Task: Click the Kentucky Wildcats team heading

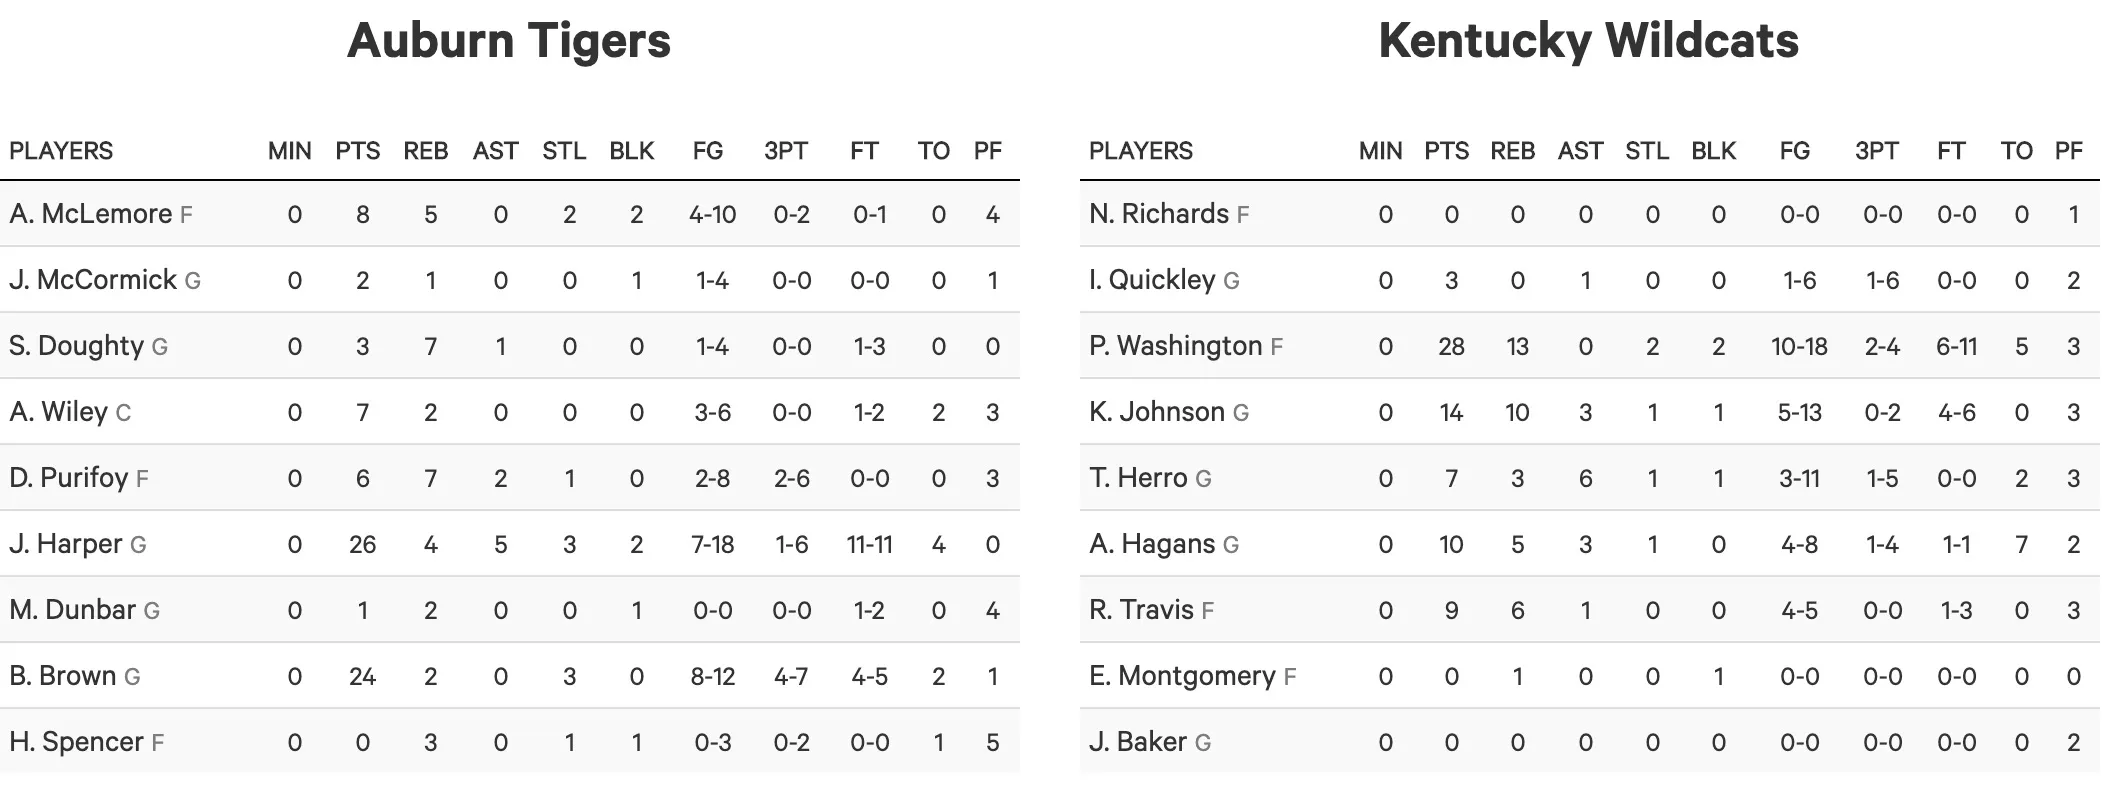Action: point(1588,41)
